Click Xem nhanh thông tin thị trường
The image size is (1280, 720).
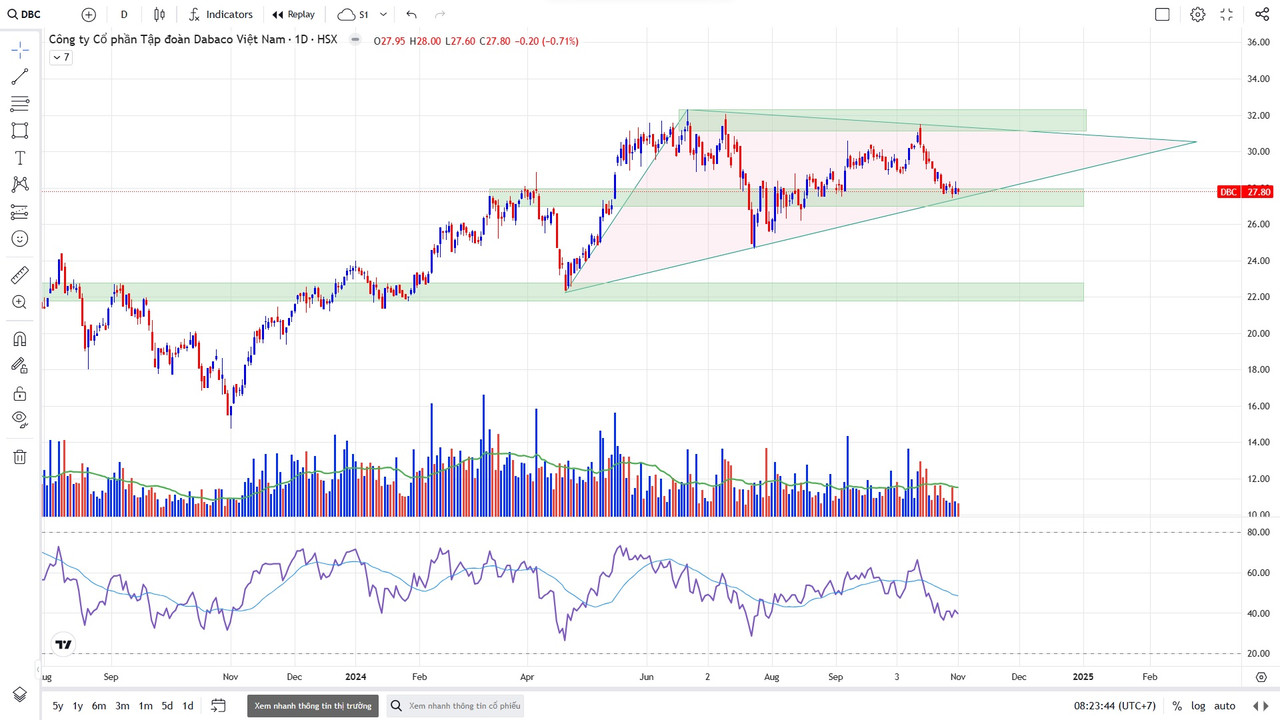(x=313, y=706)
